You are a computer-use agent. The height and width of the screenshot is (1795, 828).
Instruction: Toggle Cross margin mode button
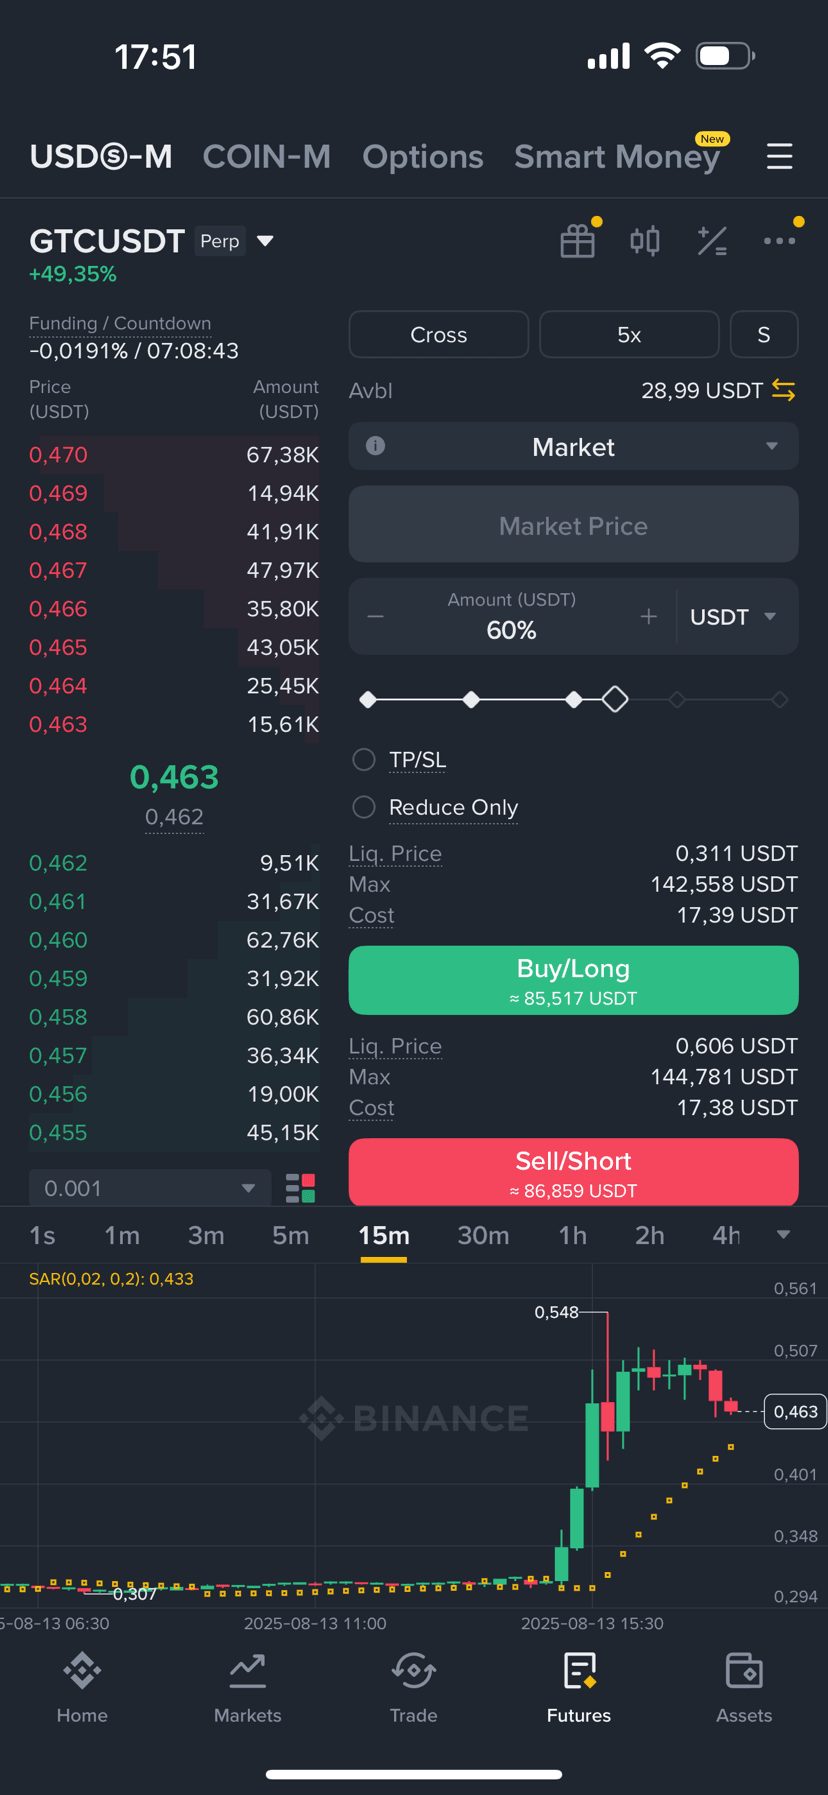click(439, 334)
